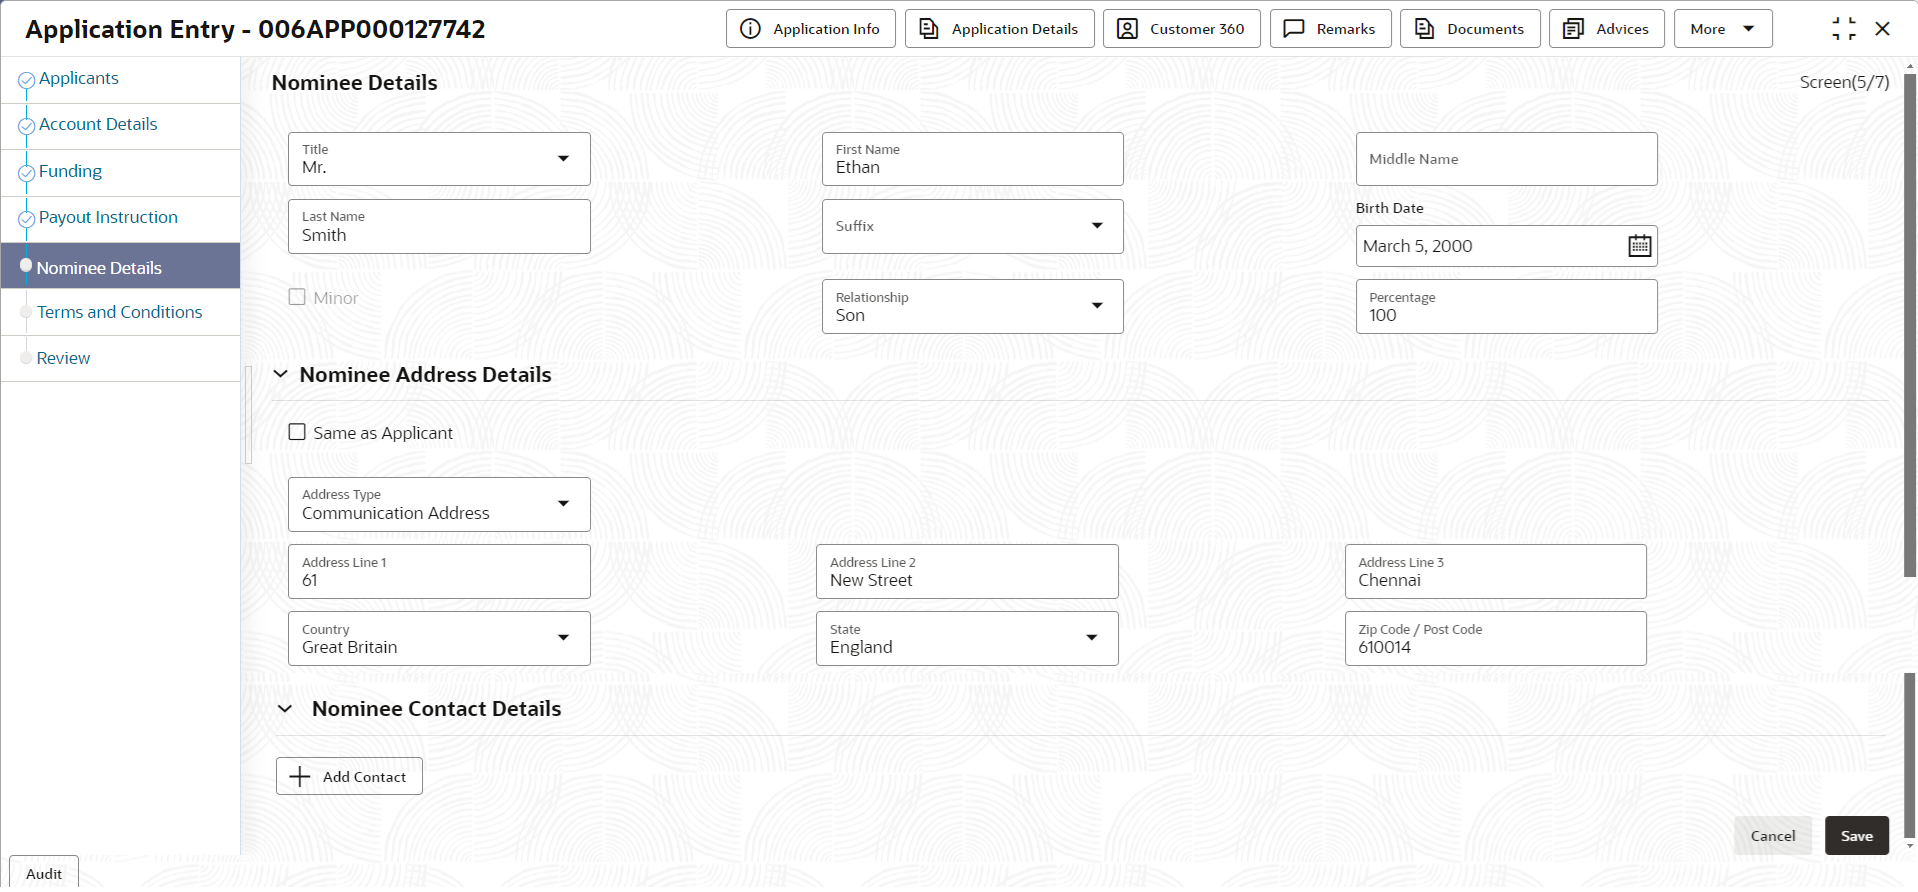The image size is (1918, 892).
Task: Collapse the Nominee Contact Details section
Action: (285, 709)
